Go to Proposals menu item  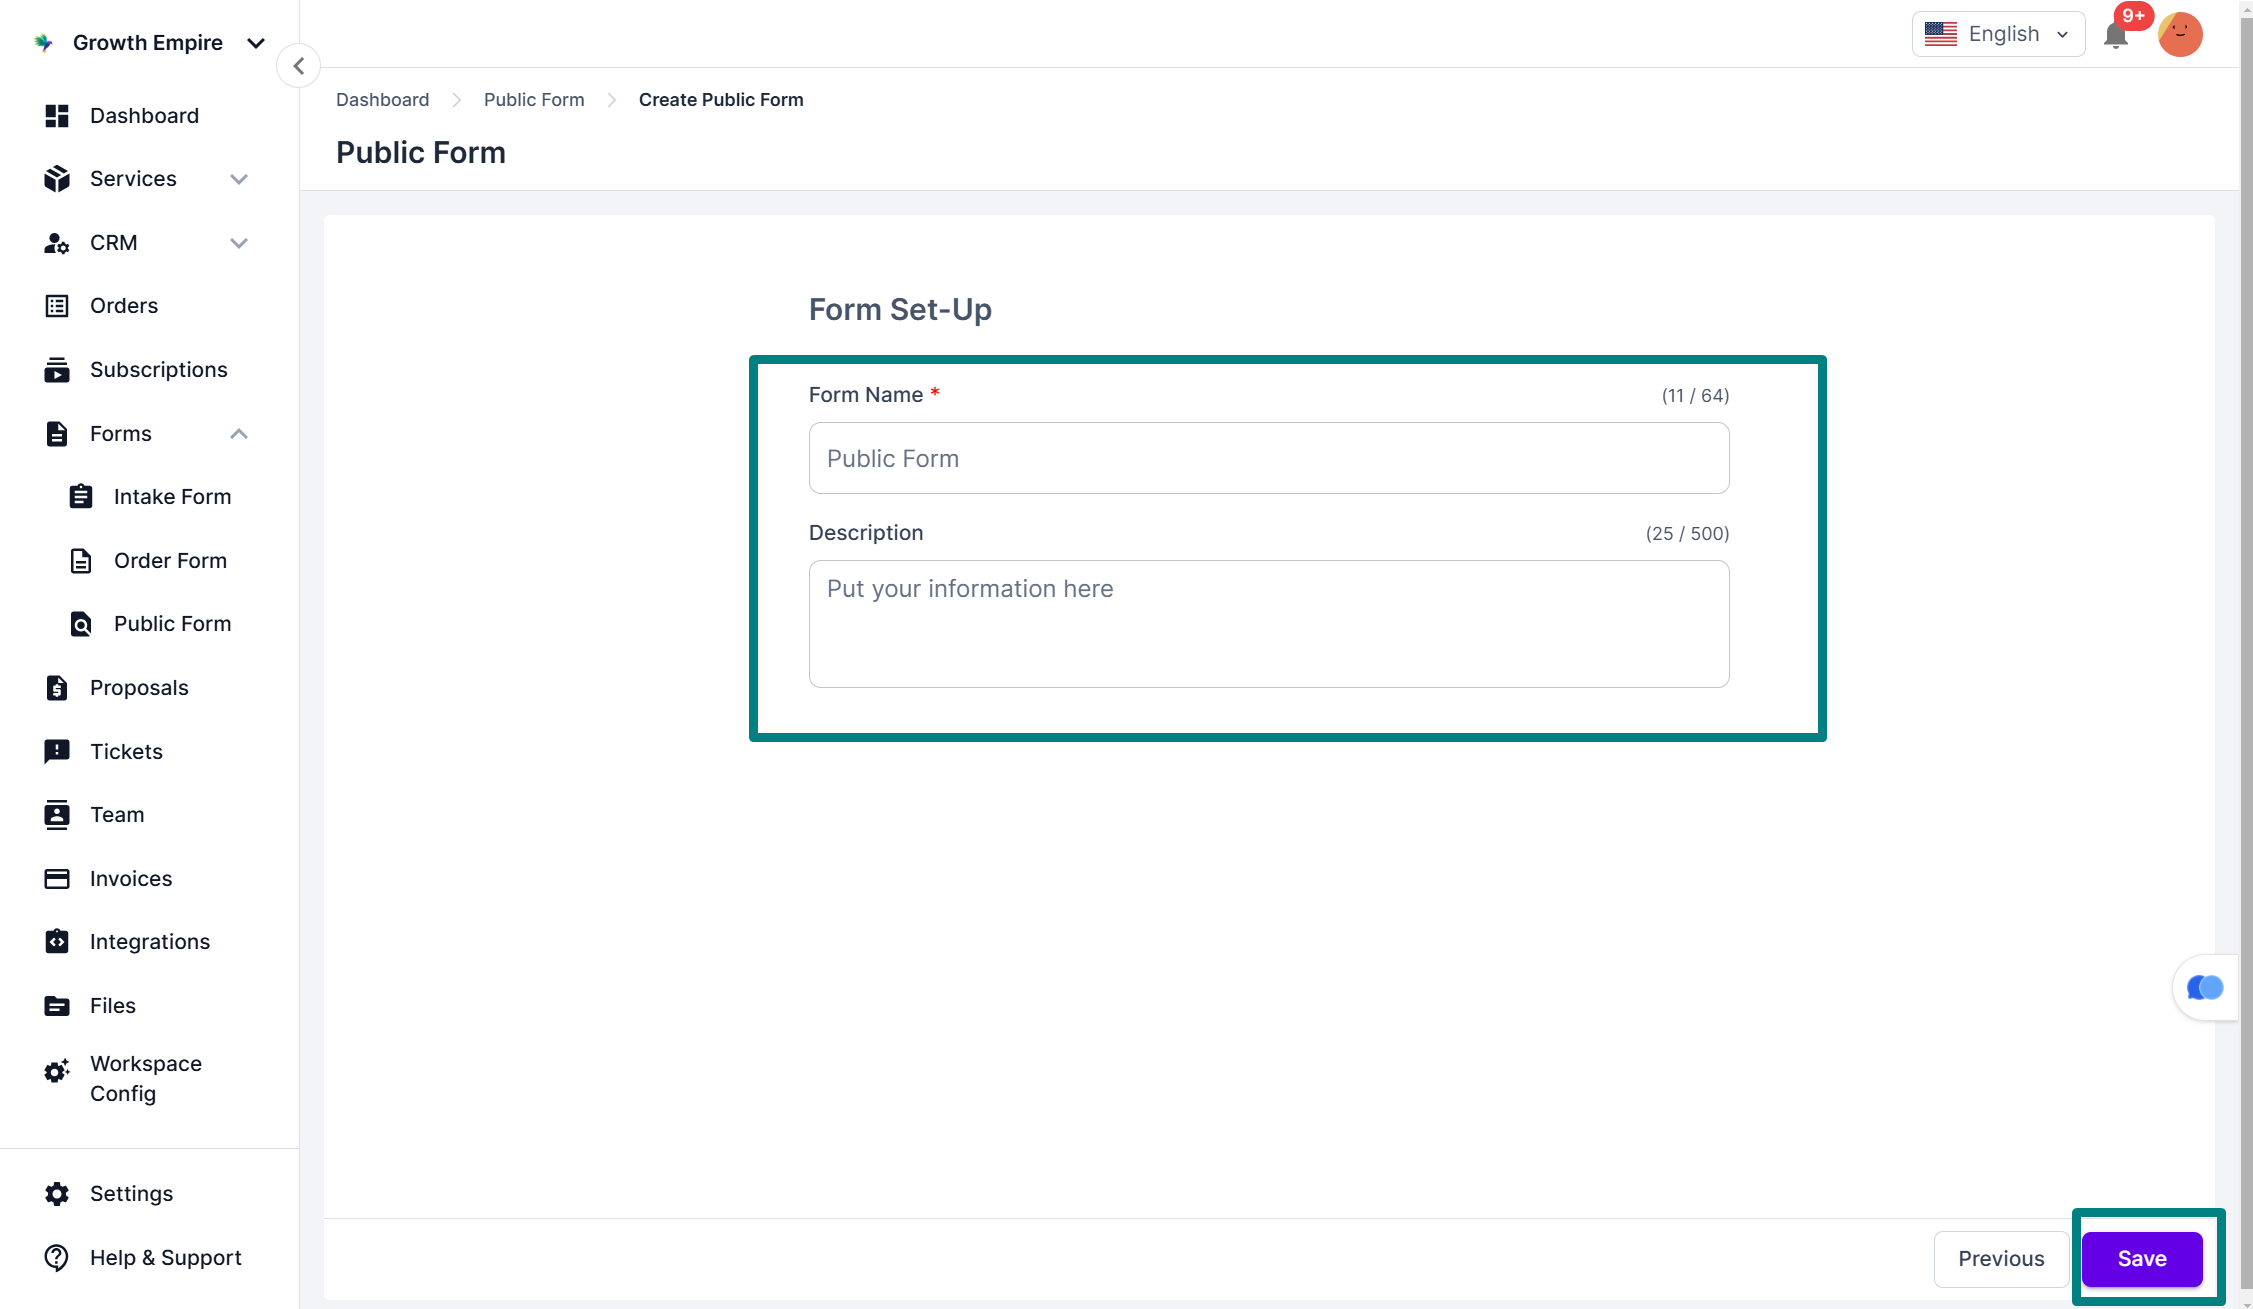138,687
